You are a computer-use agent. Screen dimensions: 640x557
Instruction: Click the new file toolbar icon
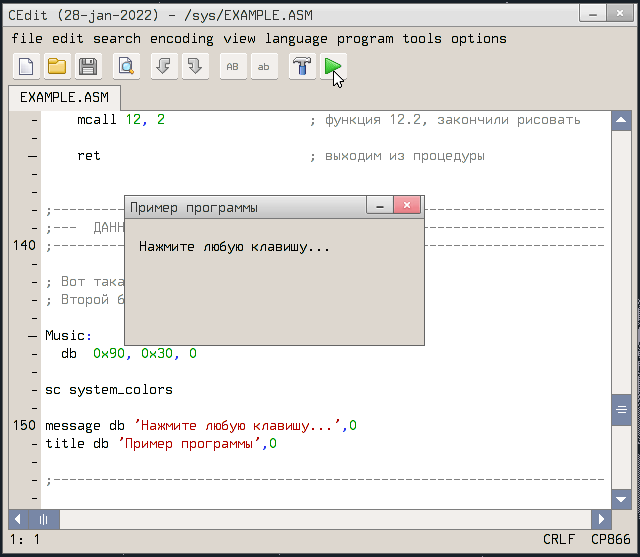(x=27, y=67)
